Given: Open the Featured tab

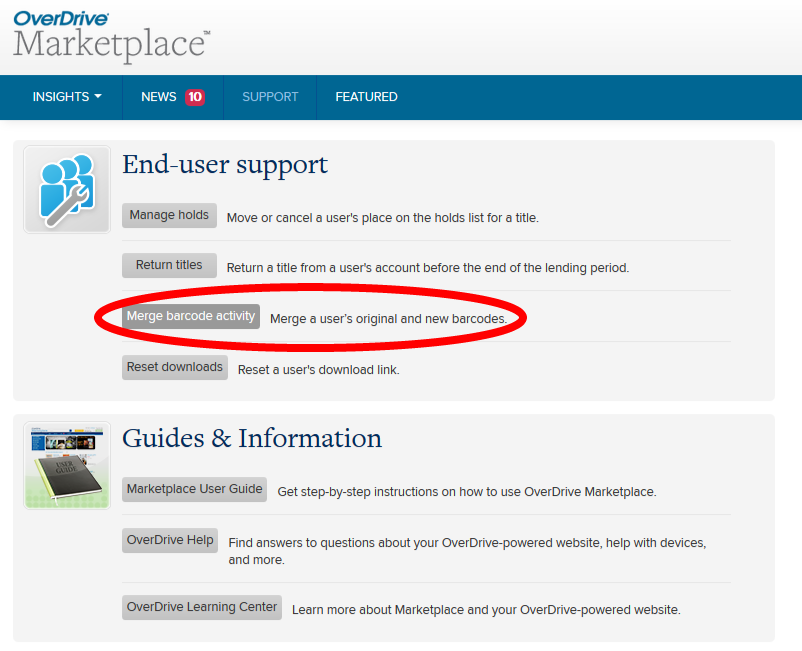Looking at the screenshot, I should pos(366,97).
